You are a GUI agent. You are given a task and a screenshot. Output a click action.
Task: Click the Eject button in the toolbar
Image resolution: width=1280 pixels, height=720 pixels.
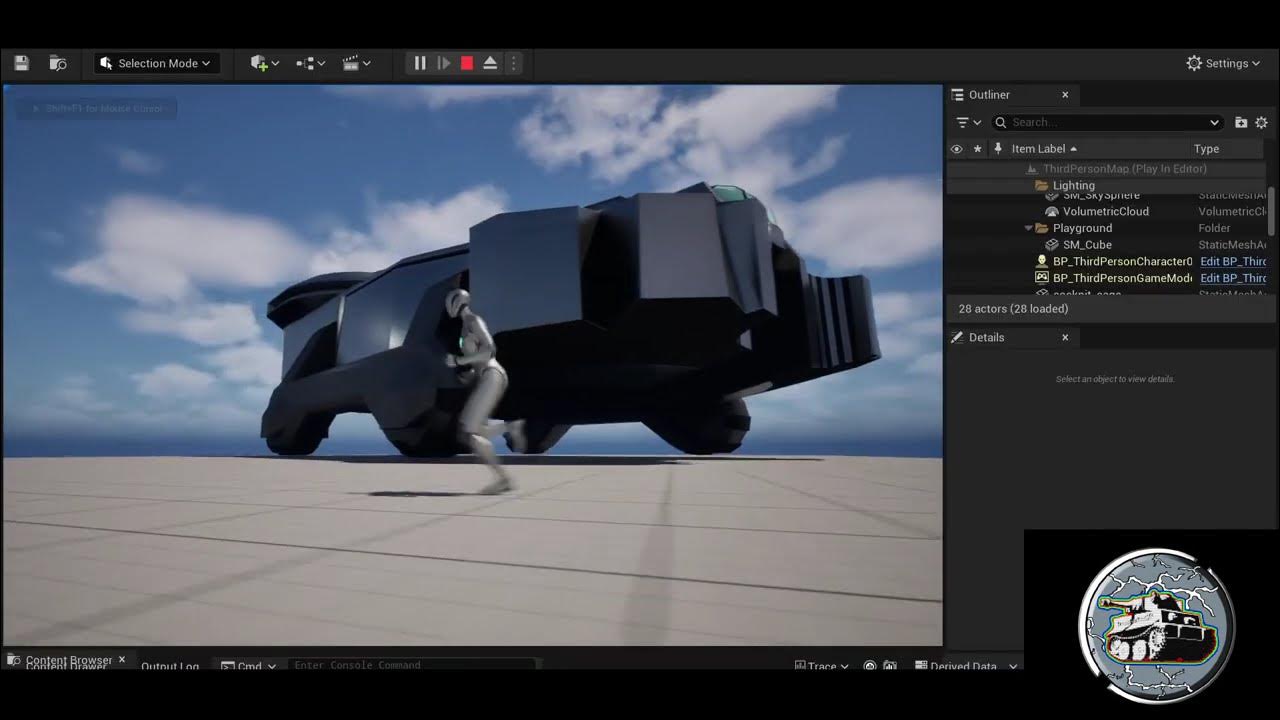489,62
